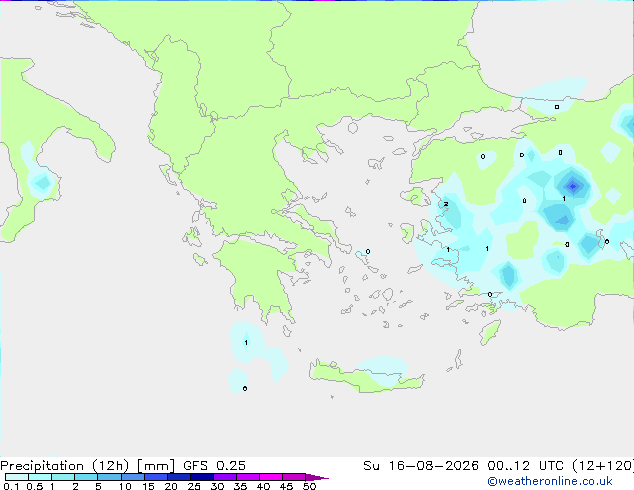The image size is (634, 490).
Task: Click the lightest 0.1–0.5 mm legend swatch
Action: click(17, 477)
